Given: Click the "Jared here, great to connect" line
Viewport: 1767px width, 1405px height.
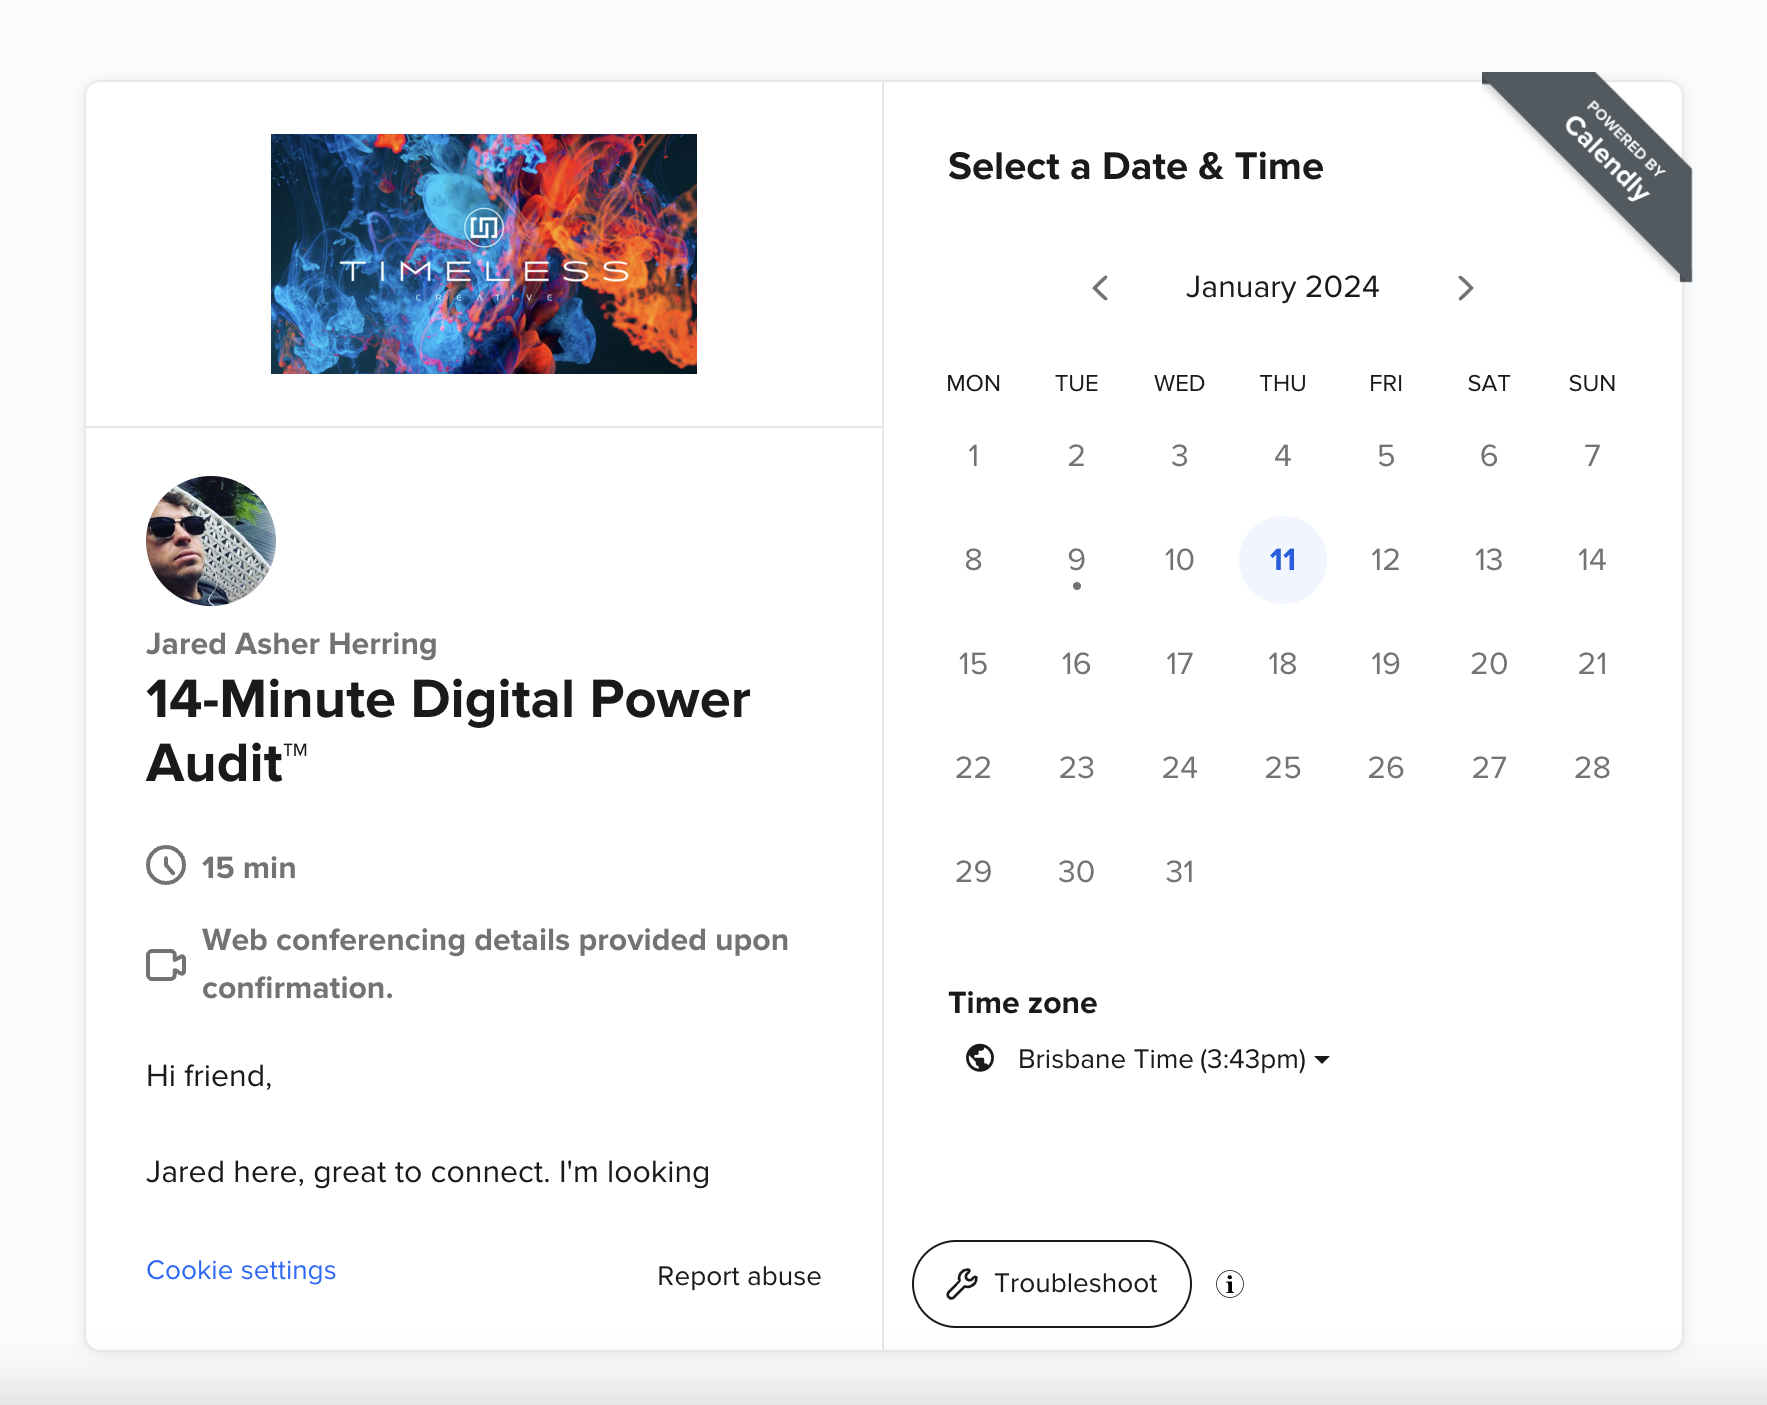Looking at the screenshot, I should [x=428, y=1172].
